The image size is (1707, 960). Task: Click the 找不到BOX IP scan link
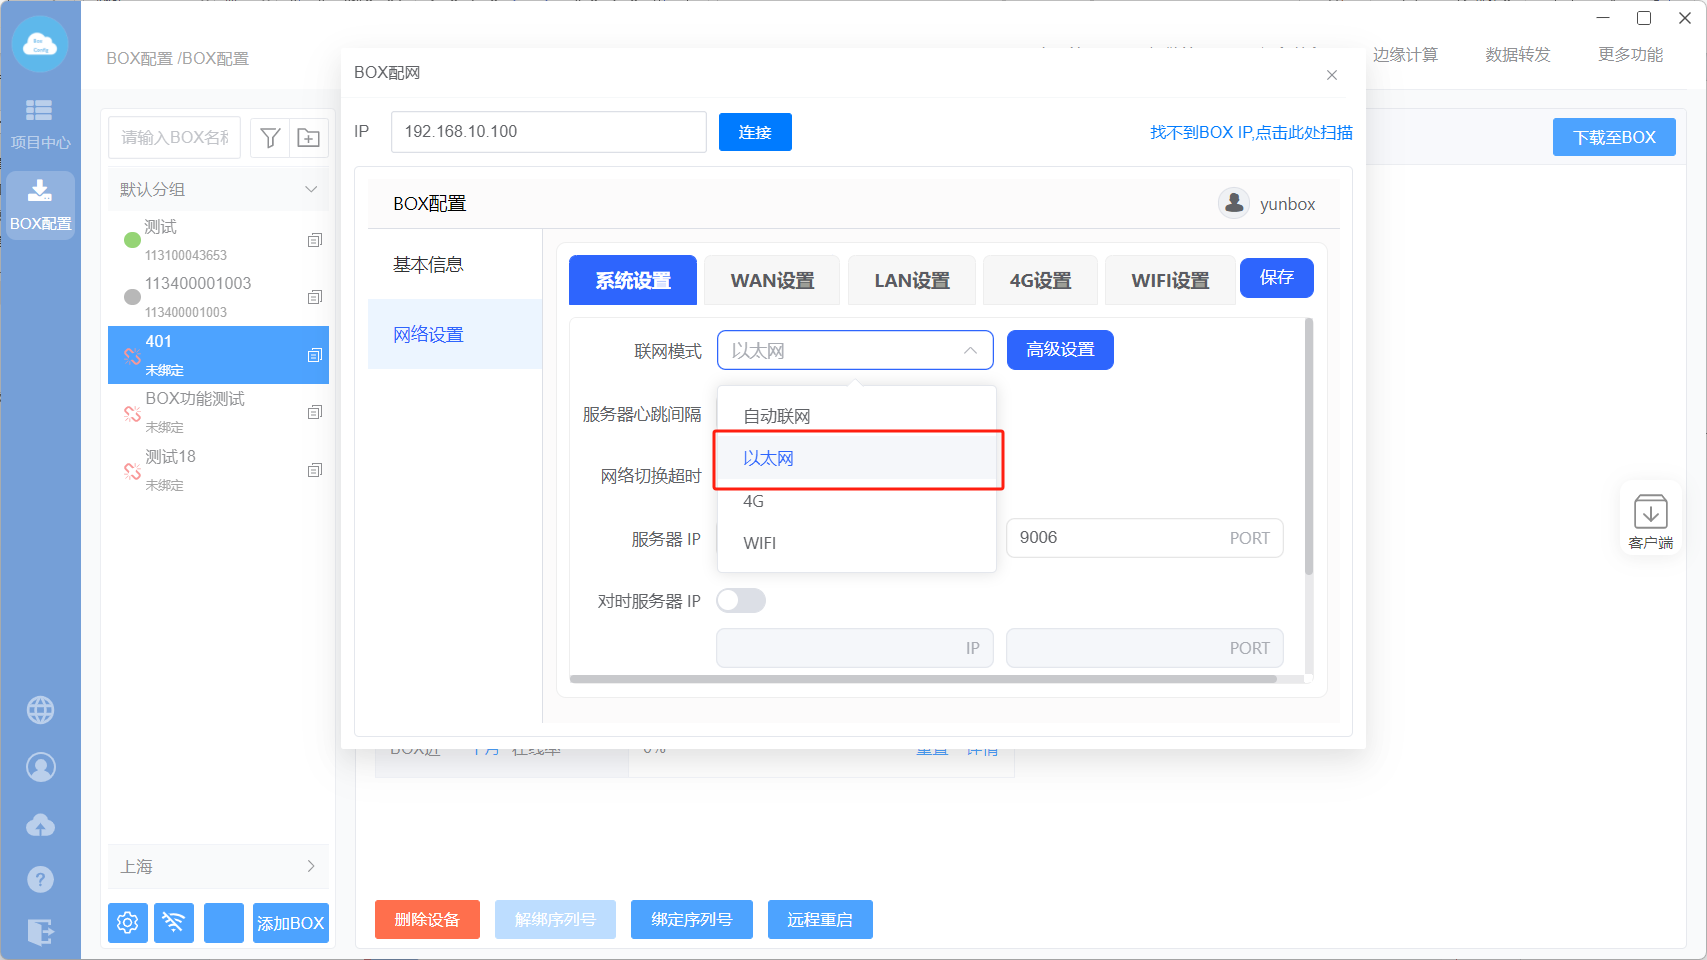point(1250,132)
